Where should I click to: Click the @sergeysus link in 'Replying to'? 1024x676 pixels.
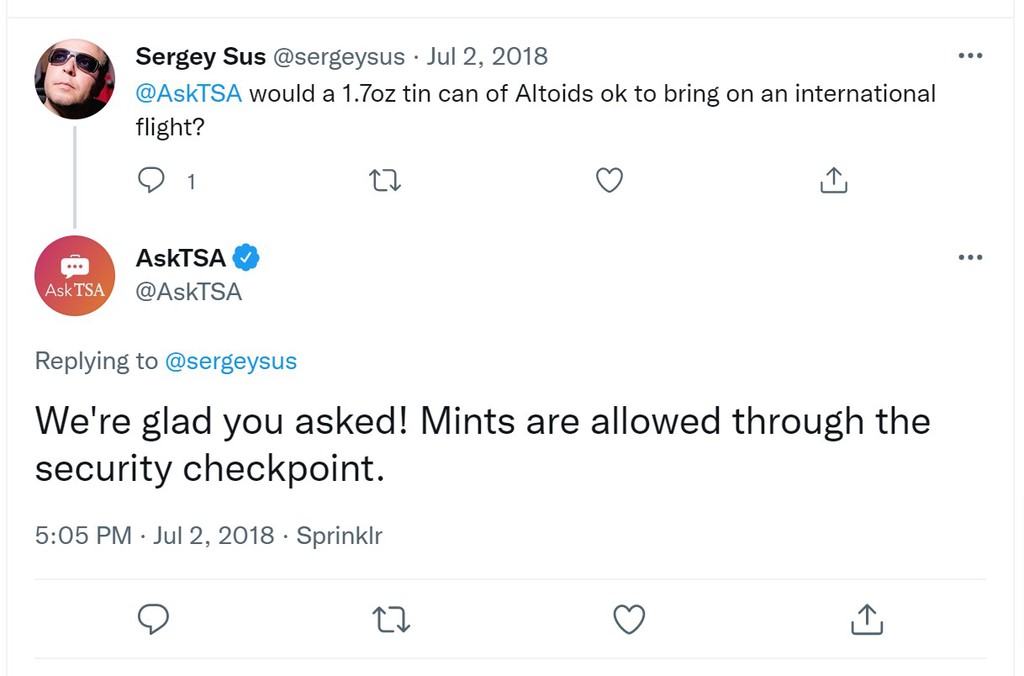coord(231,361)
